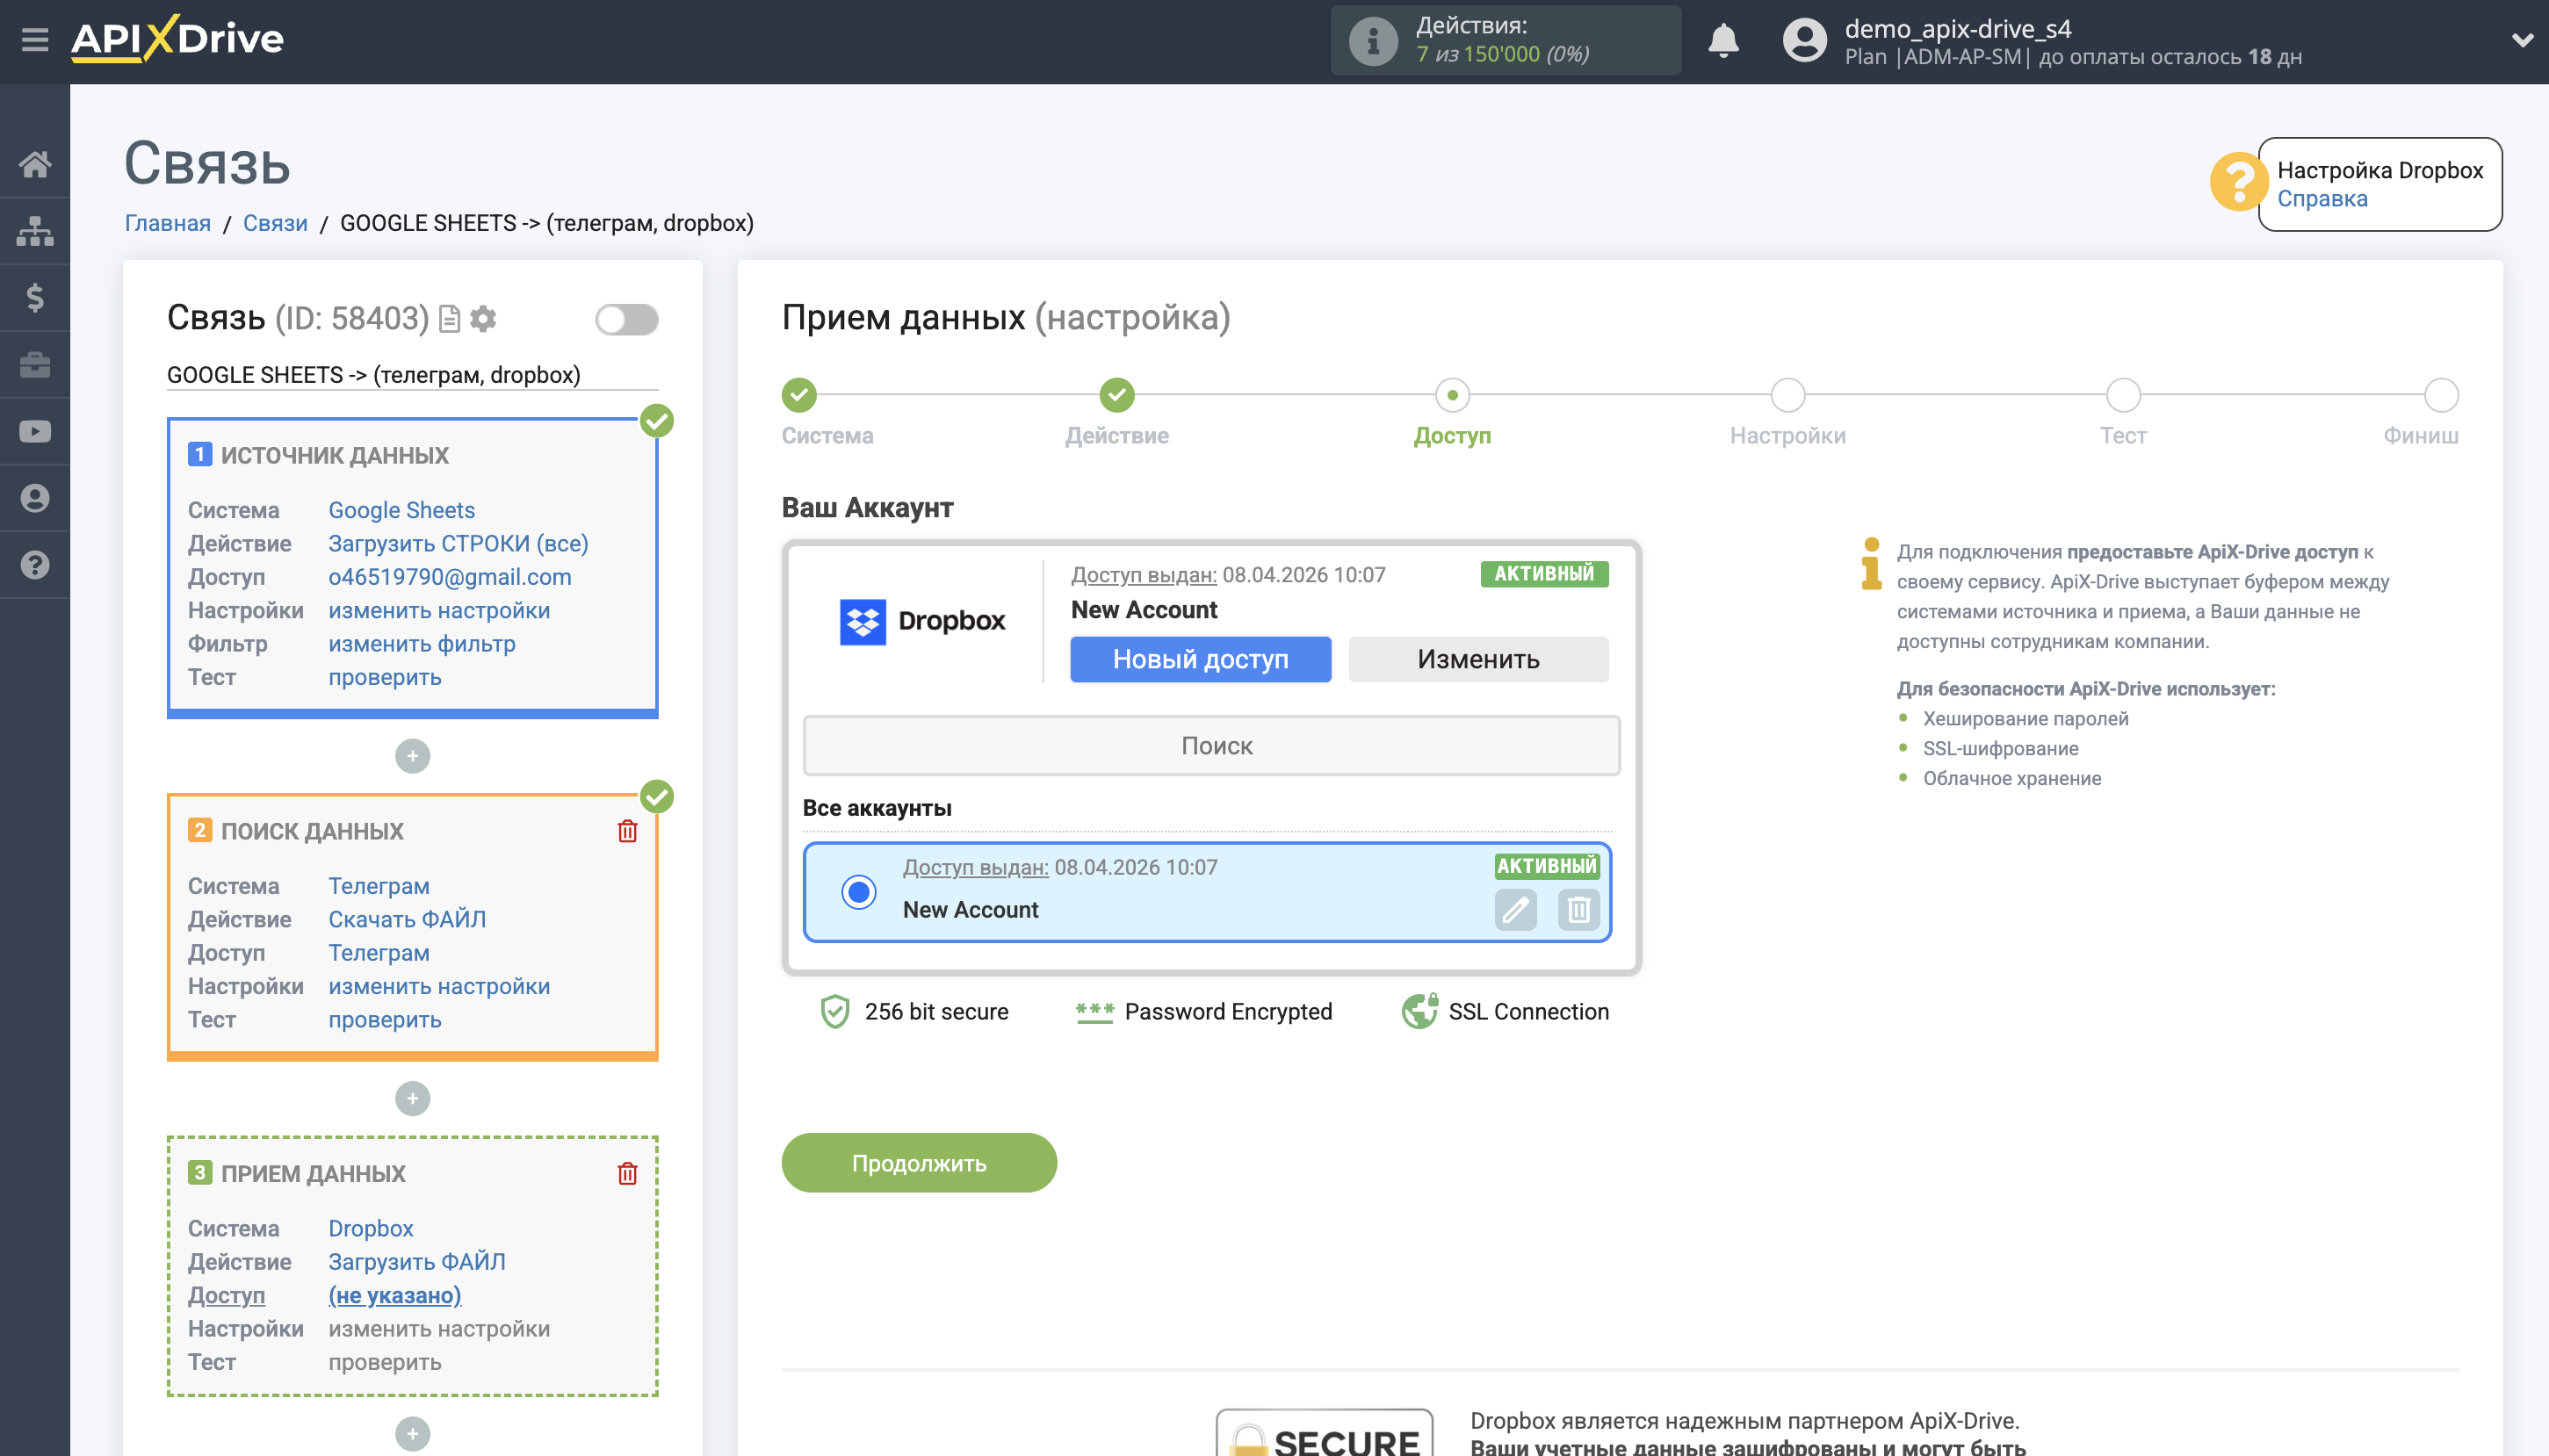Expand settings via изменить настройки in ИСТОЧНИК ДАННЫХ
2549x1456 pixels.
pyautogui.click(x=439, y=610)
